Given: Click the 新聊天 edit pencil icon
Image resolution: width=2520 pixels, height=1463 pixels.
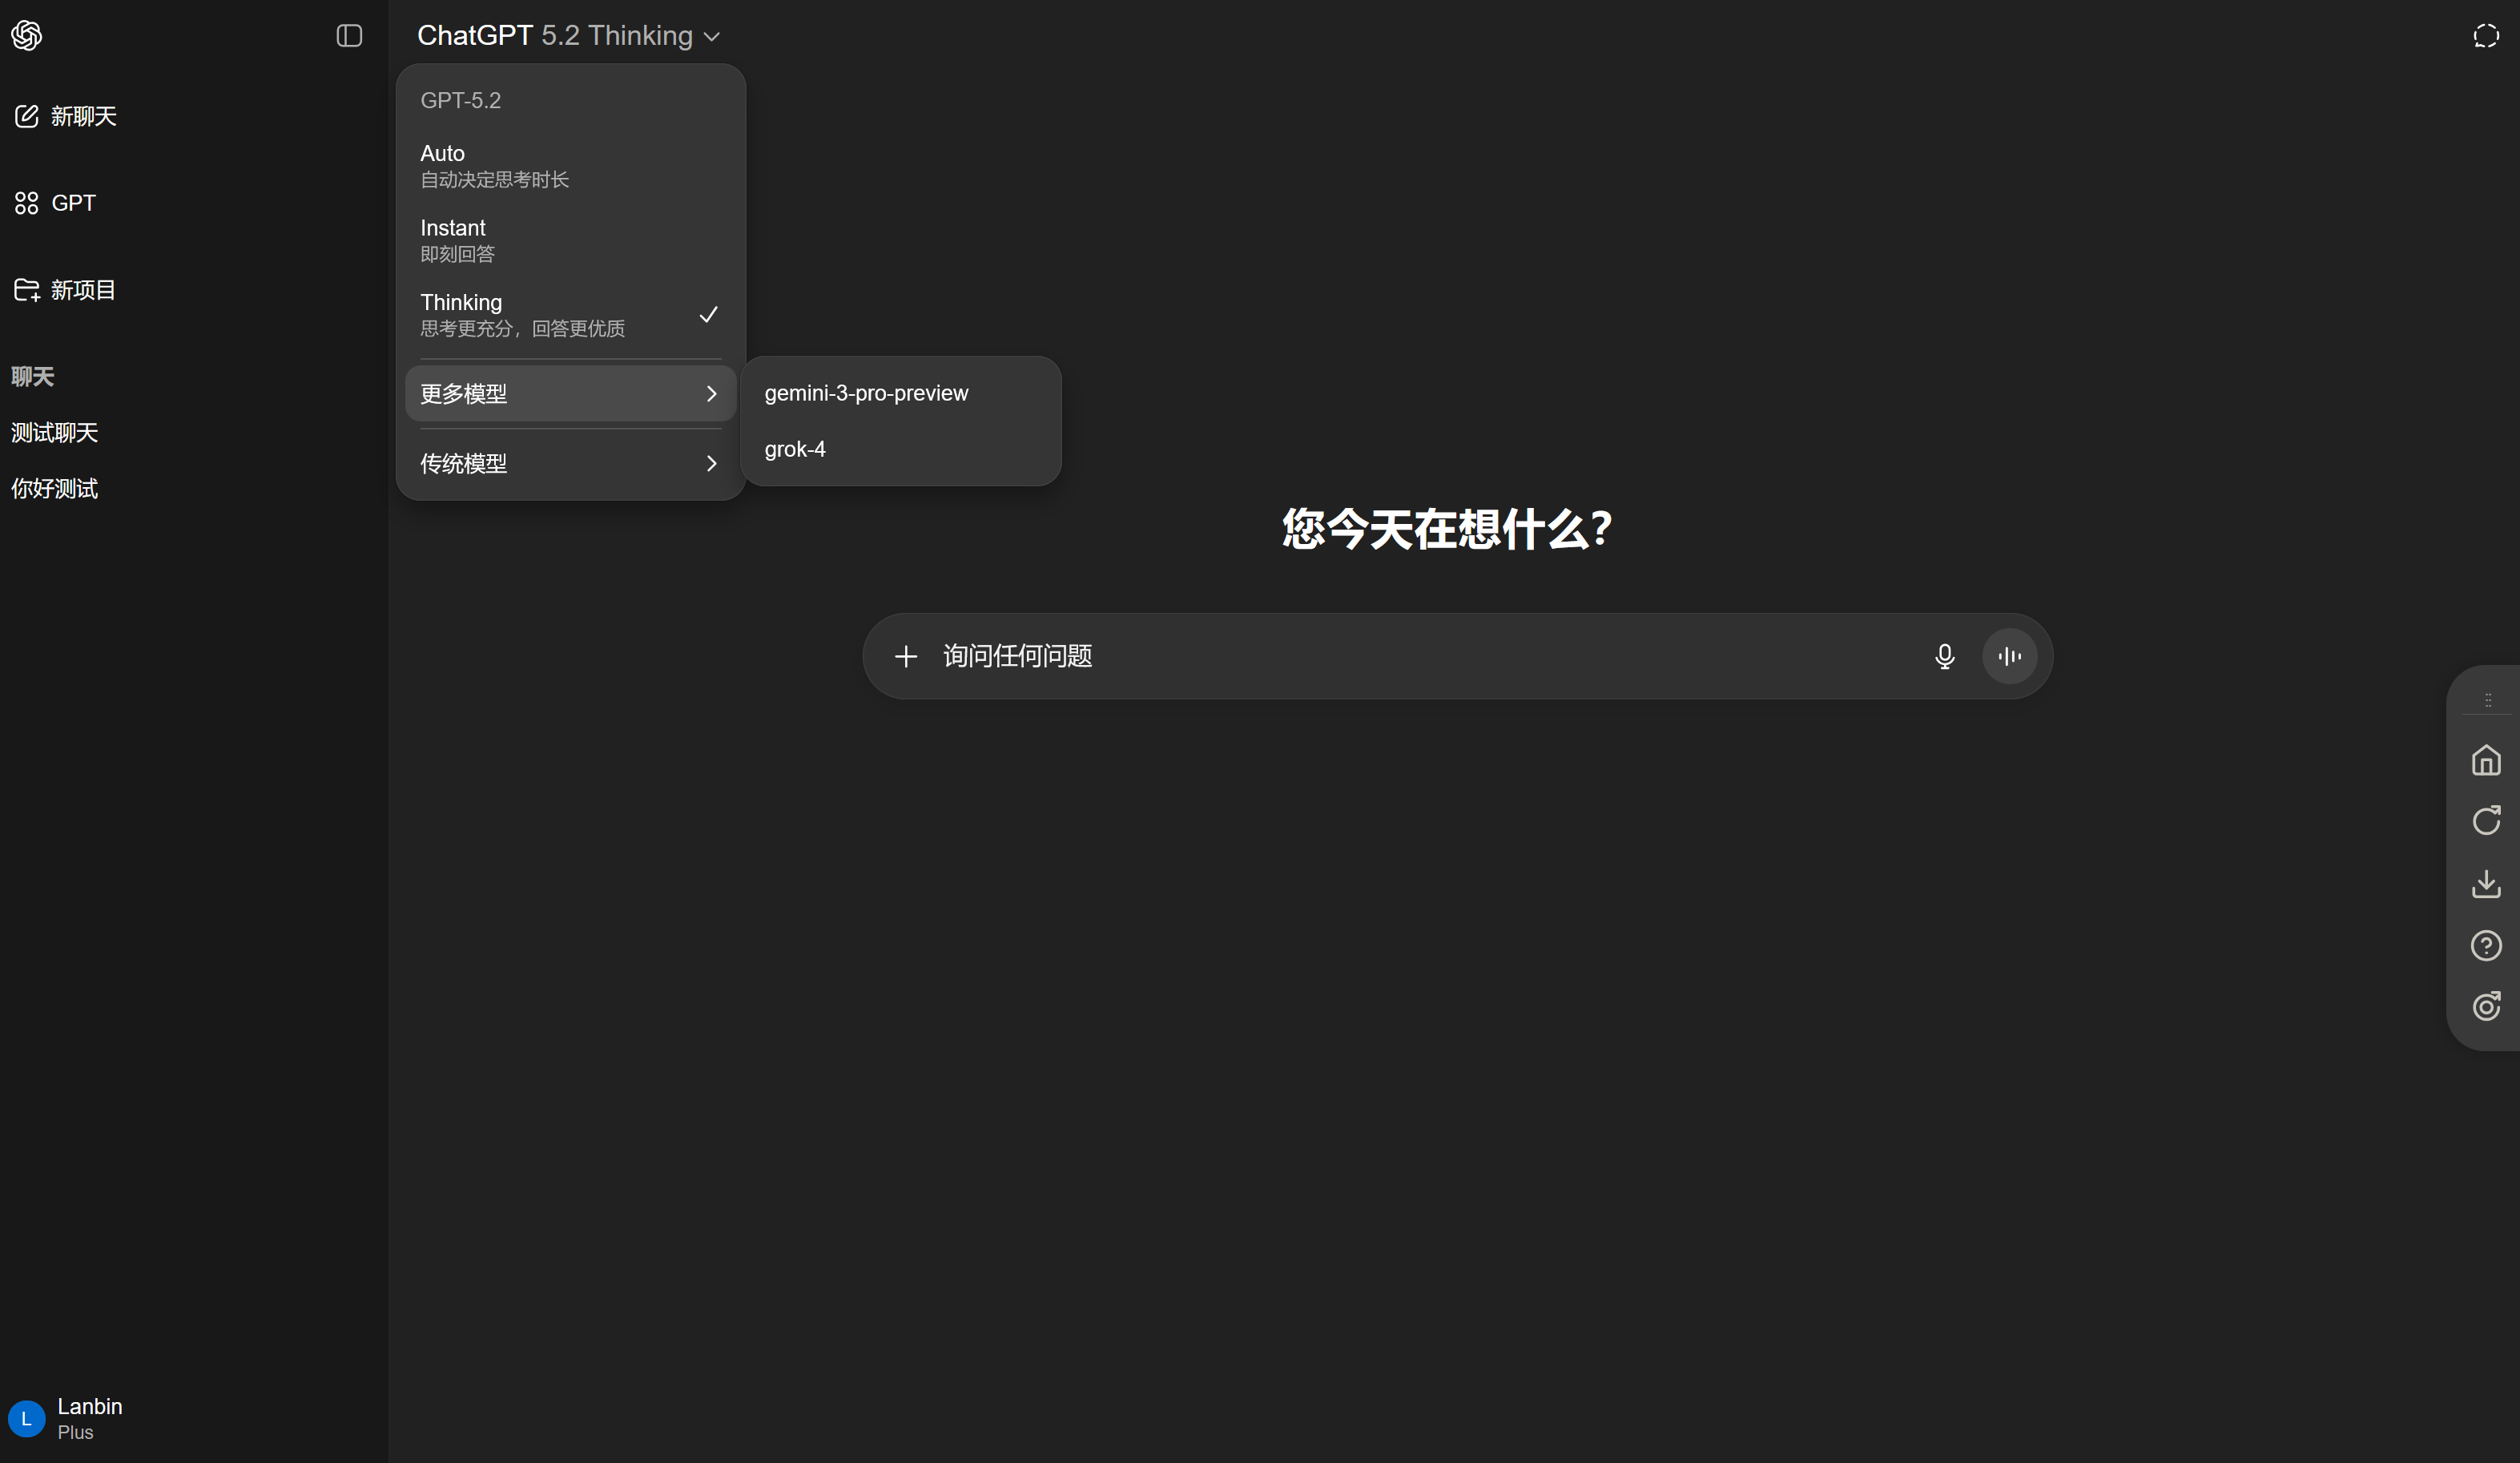Looking at the screenshot, I should click(x=27, y=116).
